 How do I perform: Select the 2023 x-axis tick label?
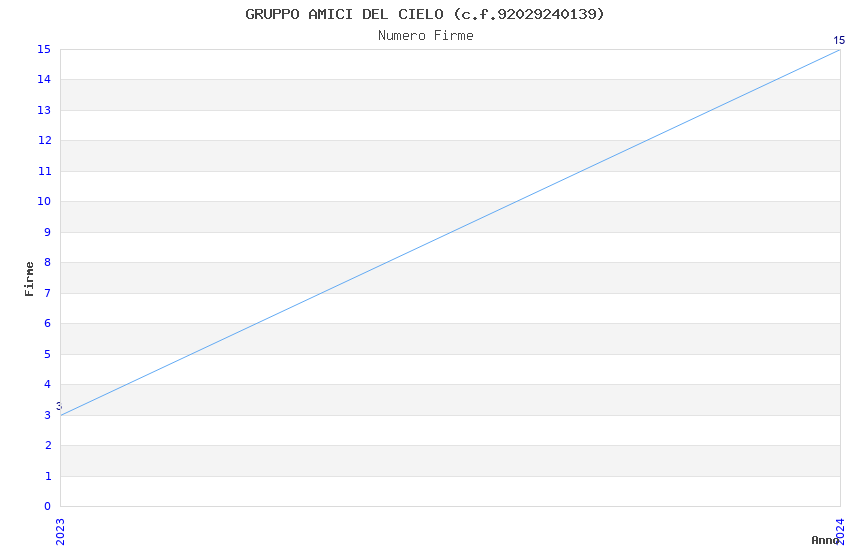[x=60, y=531]
